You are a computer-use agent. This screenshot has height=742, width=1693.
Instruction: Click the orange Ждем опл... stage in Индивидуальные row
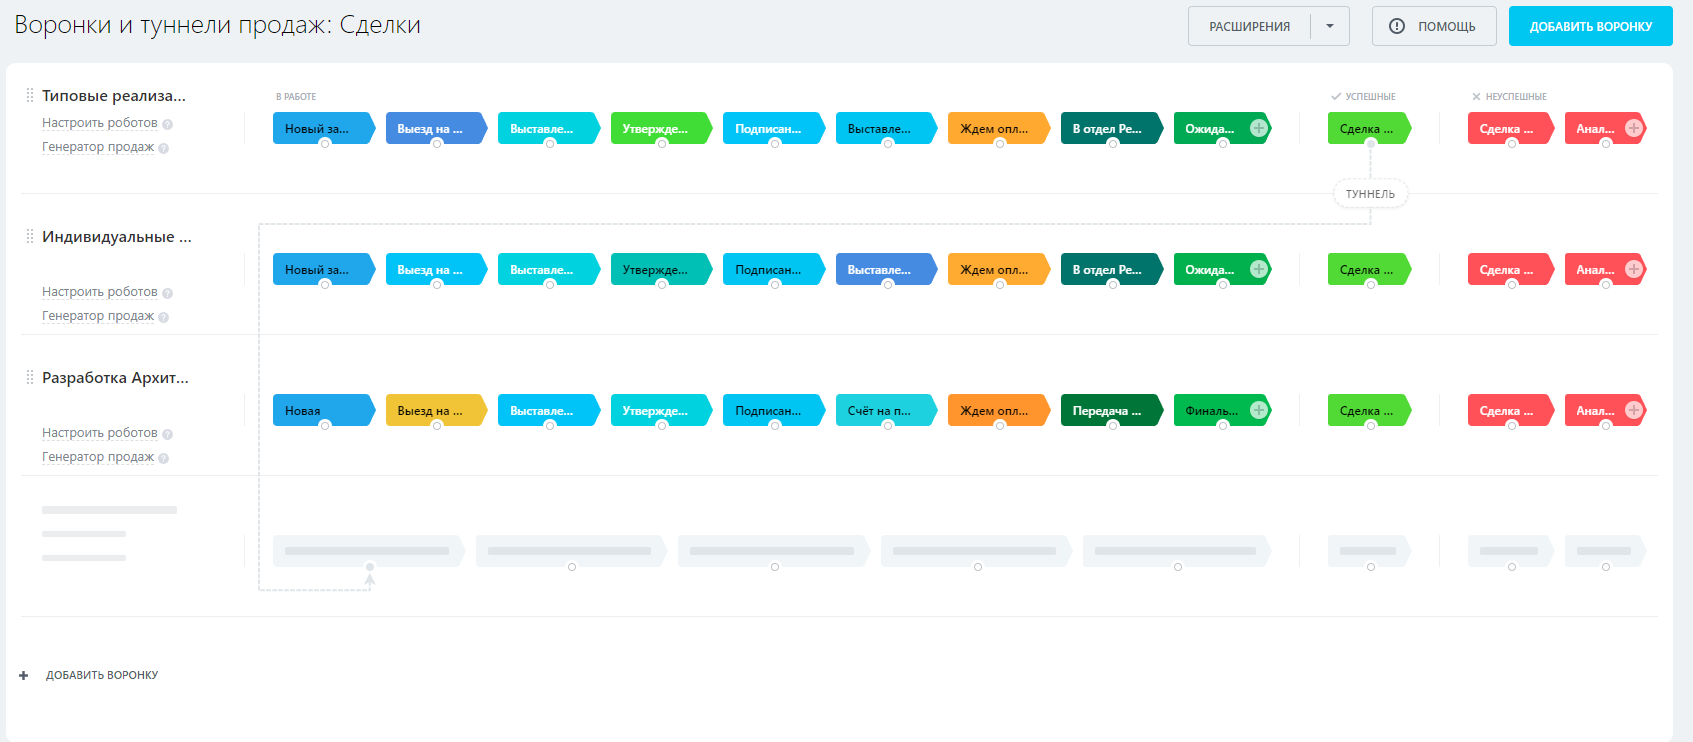pyautogui.click(x=995, y=269)
